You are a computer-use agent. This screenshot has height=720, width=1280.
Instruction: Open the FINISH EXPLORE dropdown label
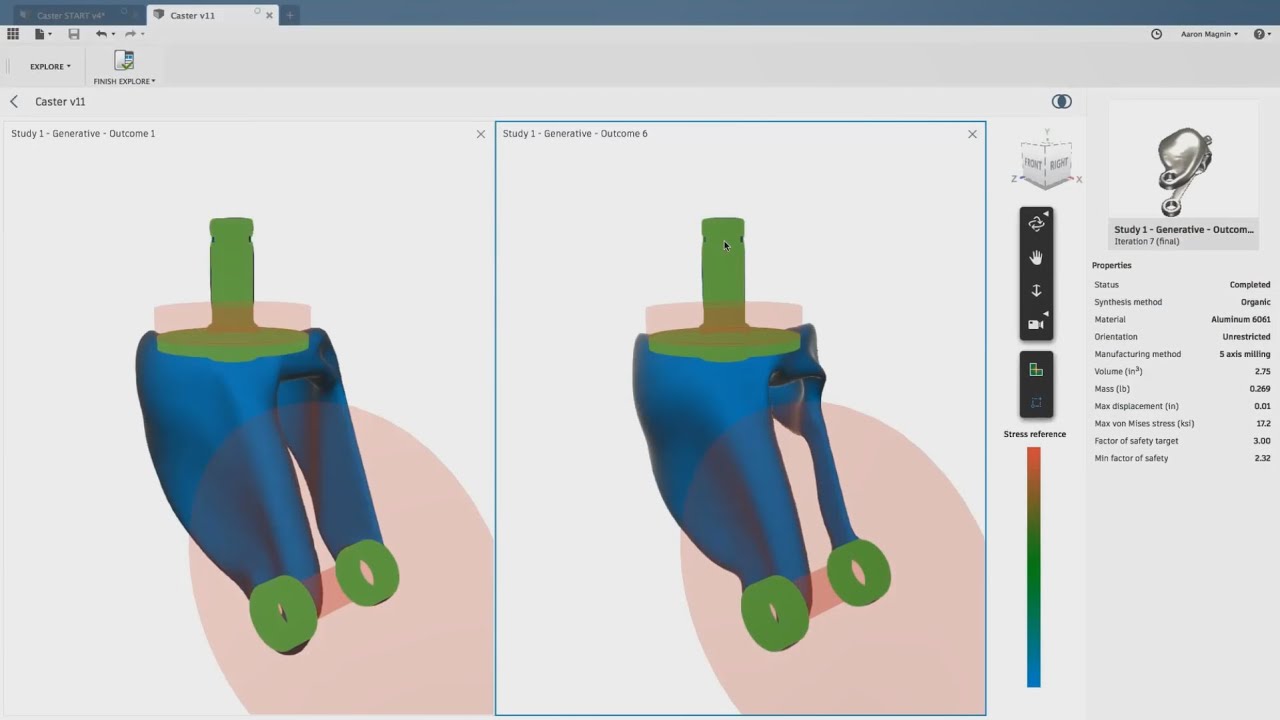pyautogui.click(x=124, y=81)
